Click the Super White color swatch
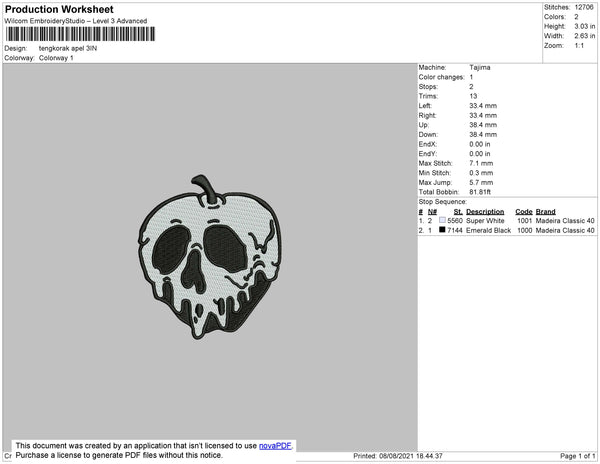 pos(442,220)
